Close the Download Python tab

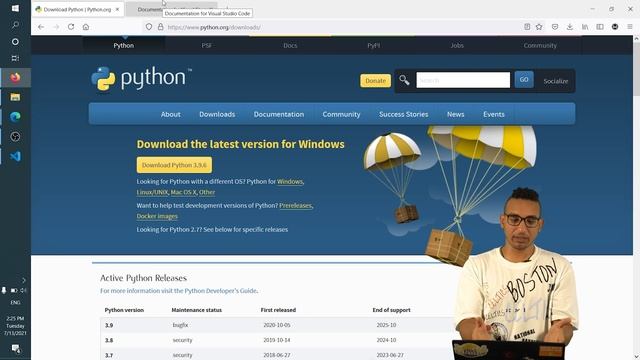click(117, 9)
